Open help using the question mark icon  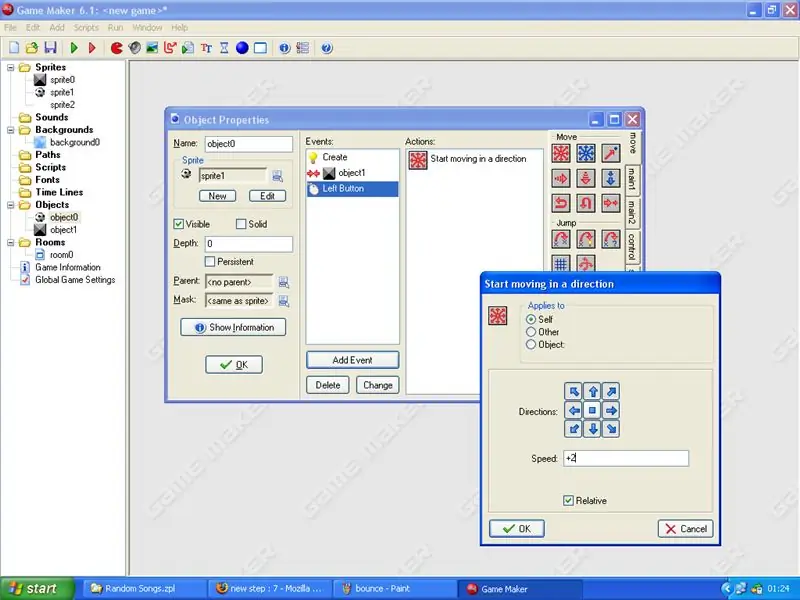pos(327,48)
